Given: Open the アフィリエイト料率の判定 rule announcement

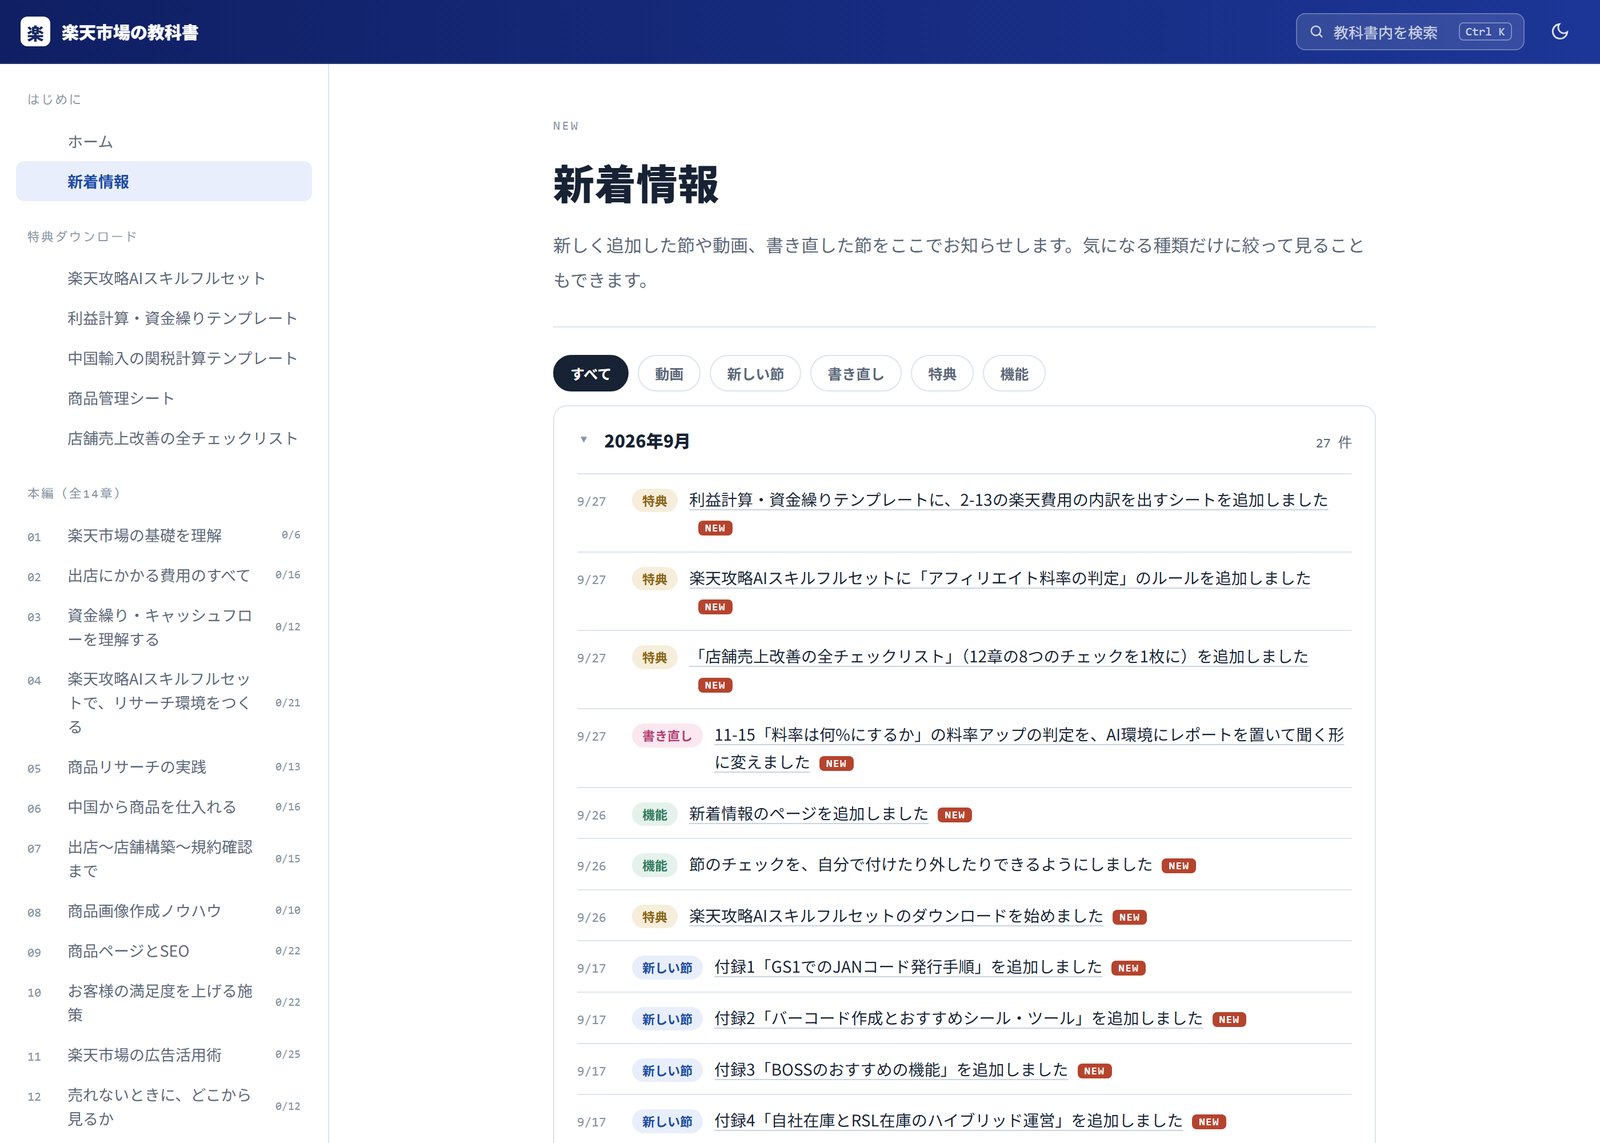Looking at the screenshot, I should 1000,578.
